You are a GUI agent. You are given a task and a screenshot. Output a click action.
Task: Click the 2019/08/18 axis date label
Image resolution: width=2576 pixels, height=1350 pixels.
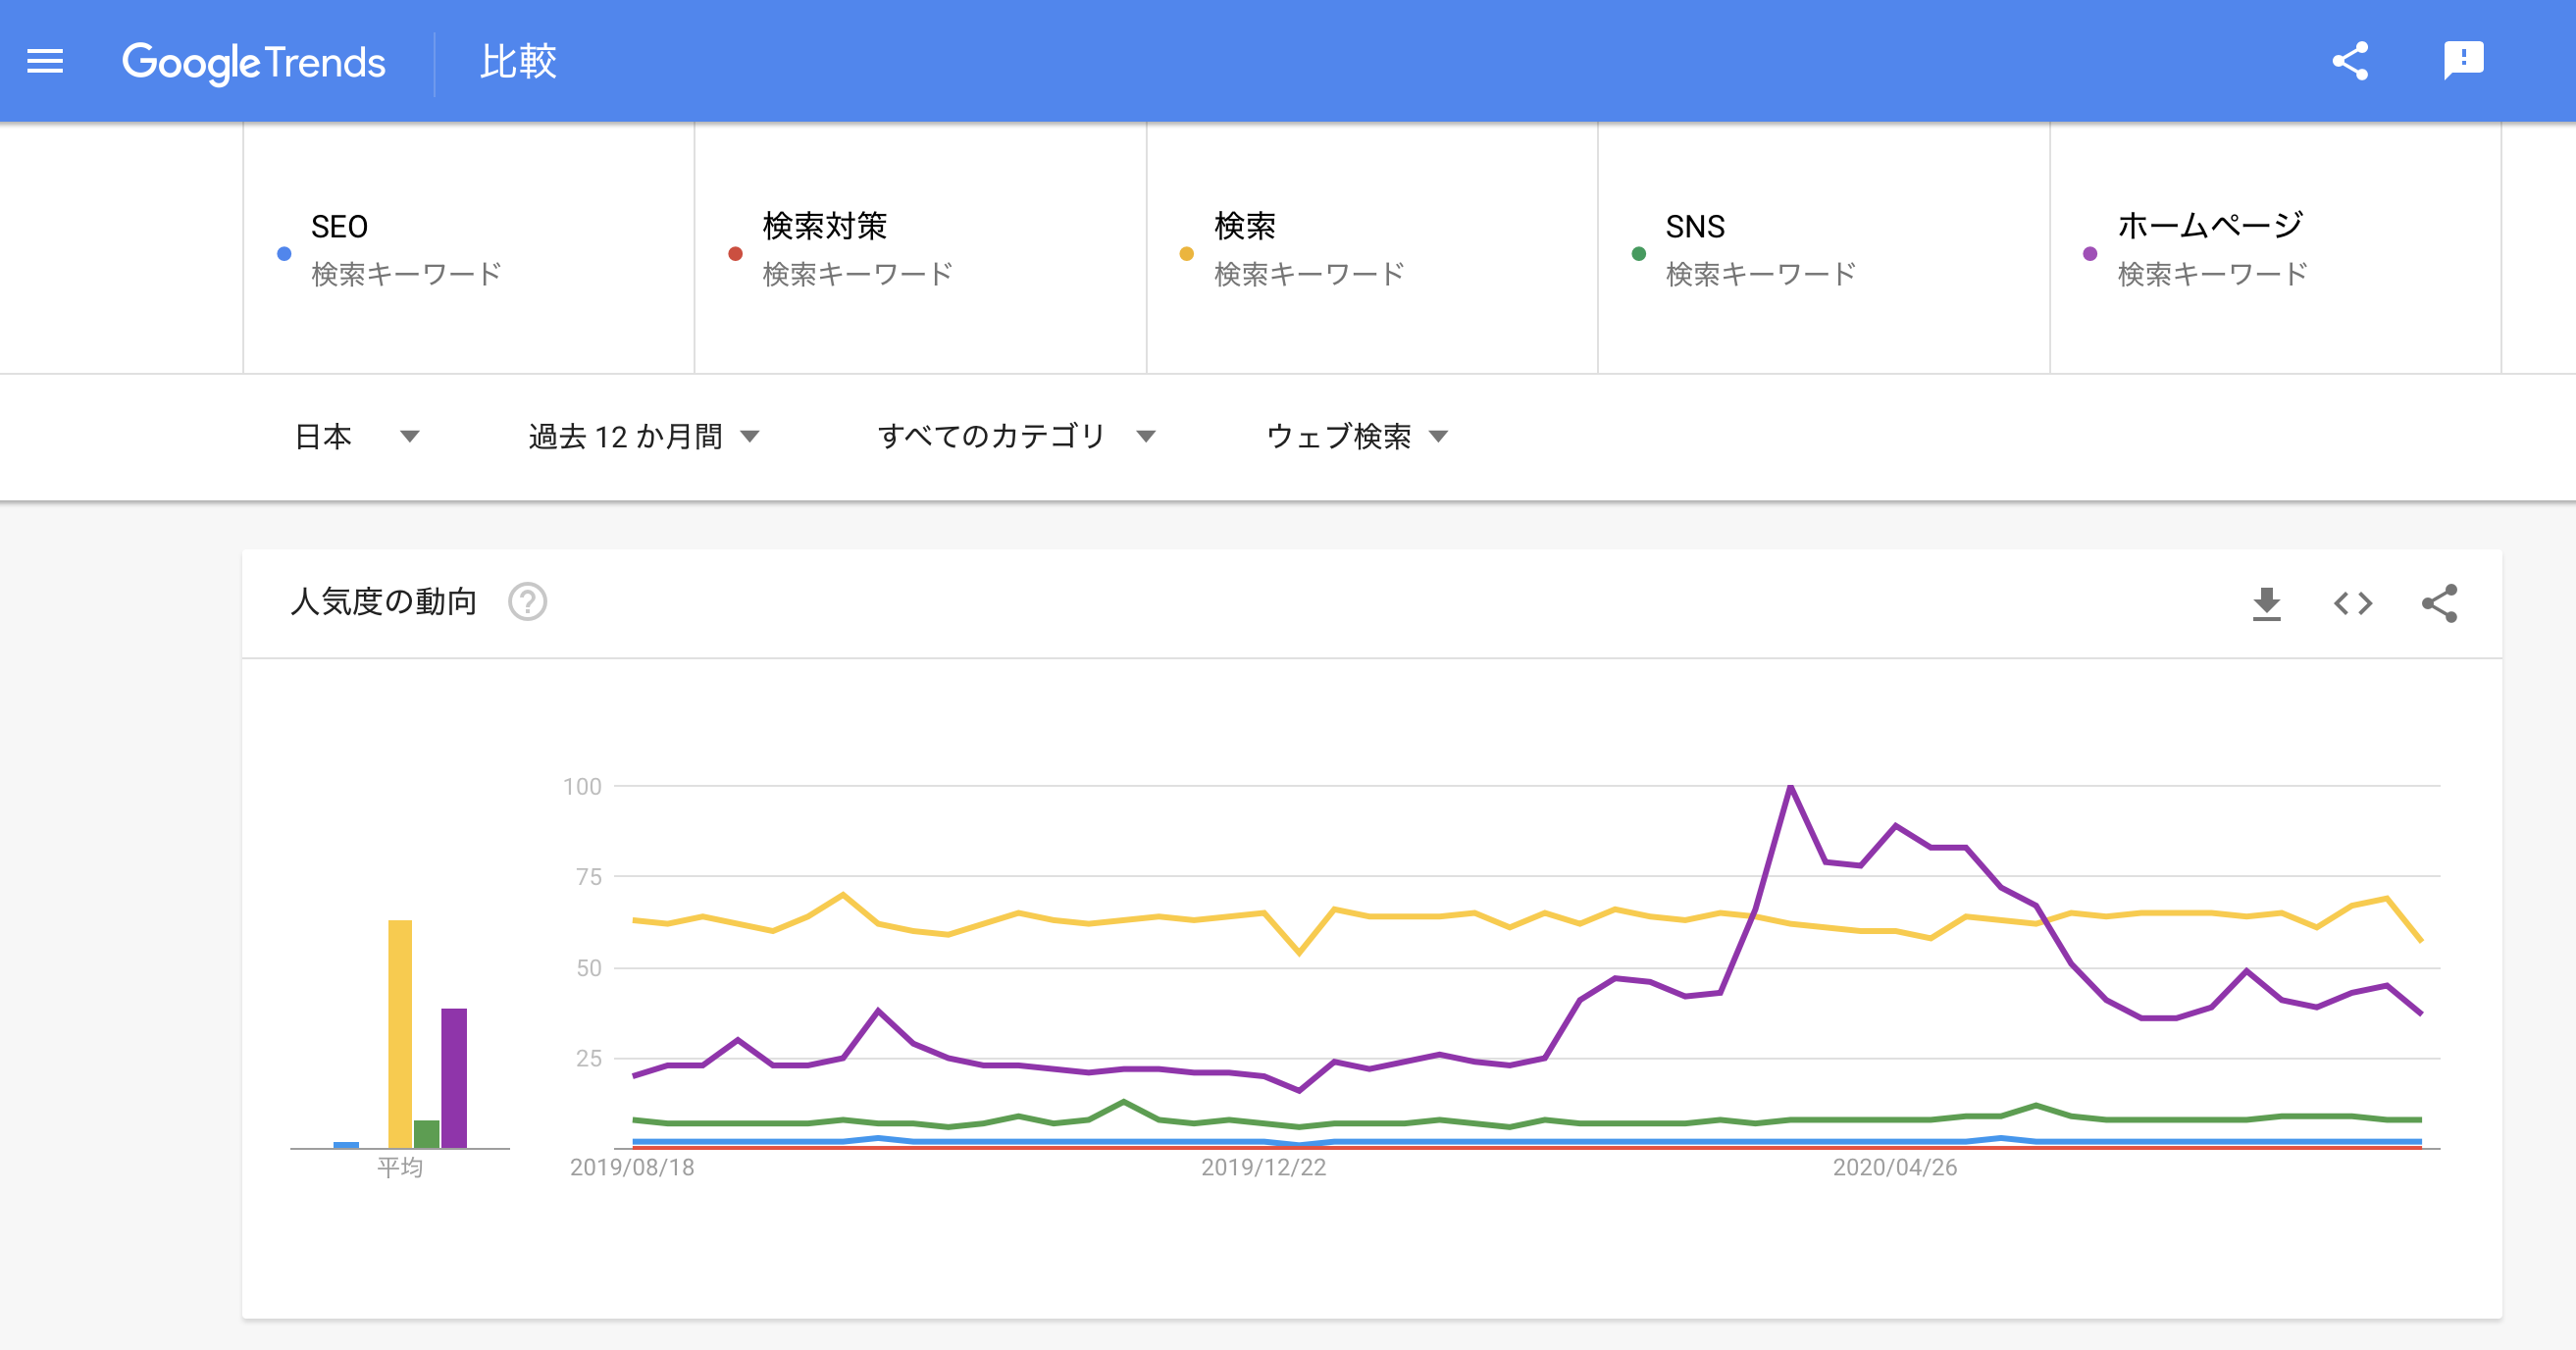[x=632, y=1167]
